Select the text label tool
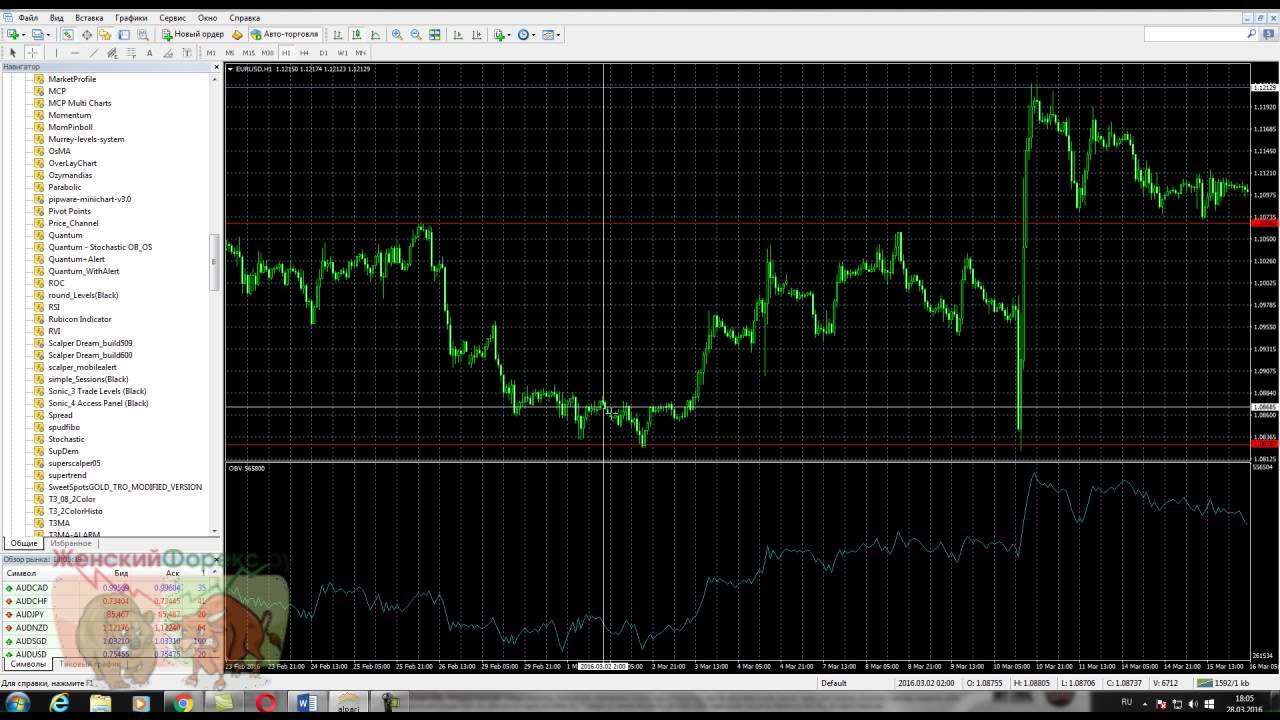Screen dimensions: 1280x720 [x=187, y=52]
